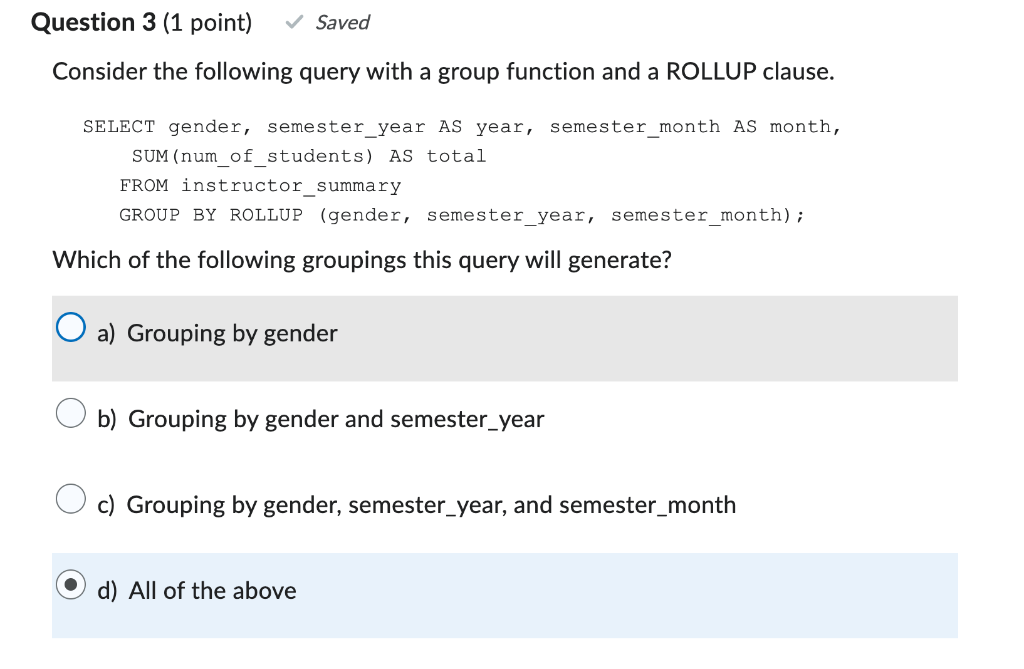Click the Saved checkmark icon
Screen dimensions: 1024x669
[293, 21]
